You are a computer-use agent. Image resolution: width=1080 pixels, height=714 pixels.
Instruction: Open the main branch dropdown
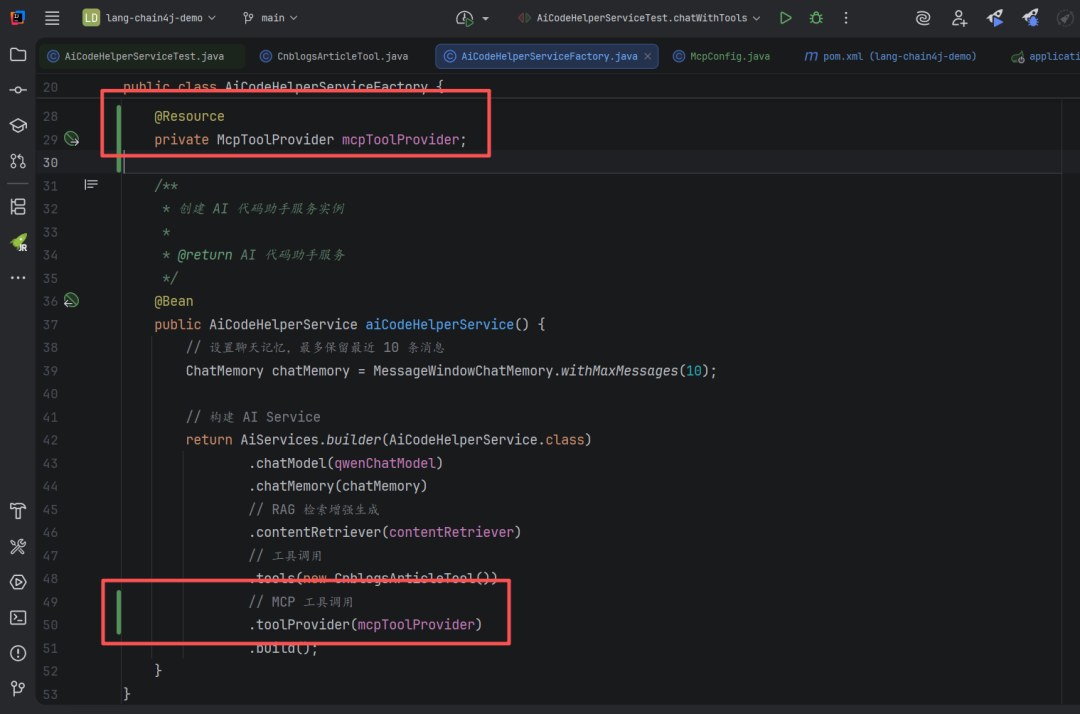270,18
